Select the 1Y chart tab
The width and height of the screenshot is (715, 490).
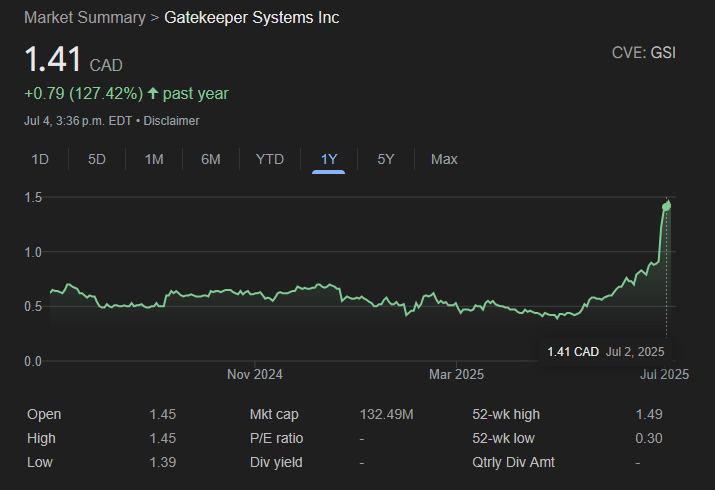[329, 159]
